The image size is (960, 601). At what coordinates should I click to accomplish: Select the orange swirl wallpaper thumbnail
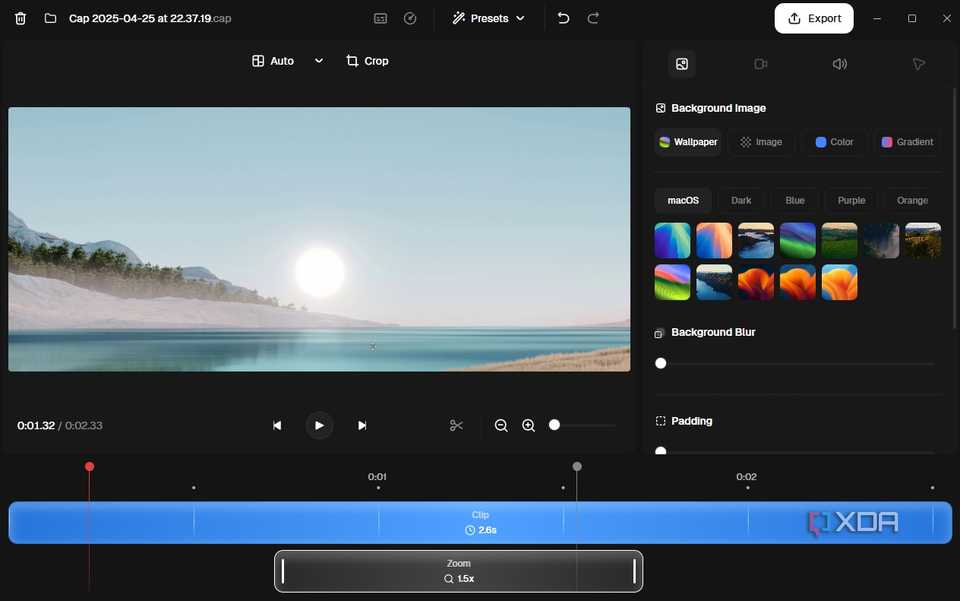798,282
